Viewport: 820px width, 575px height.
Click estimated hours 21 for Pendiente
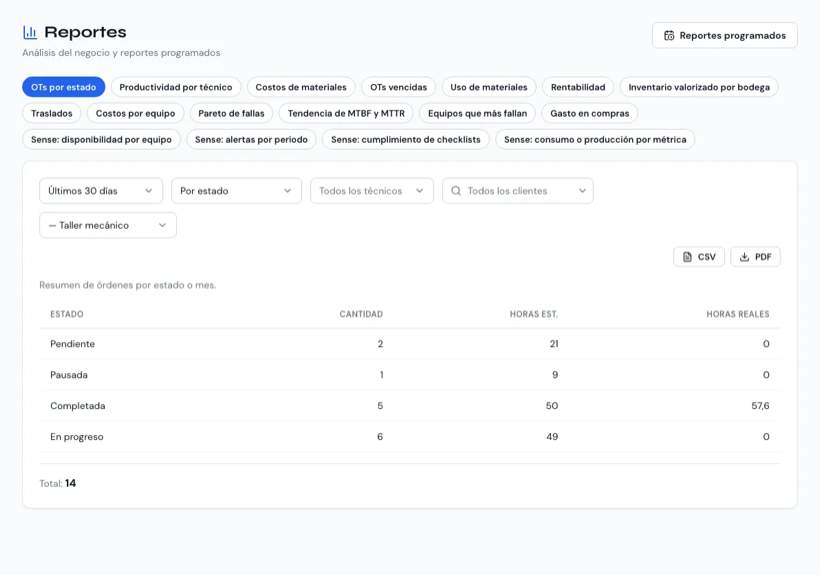pos(554,344)
